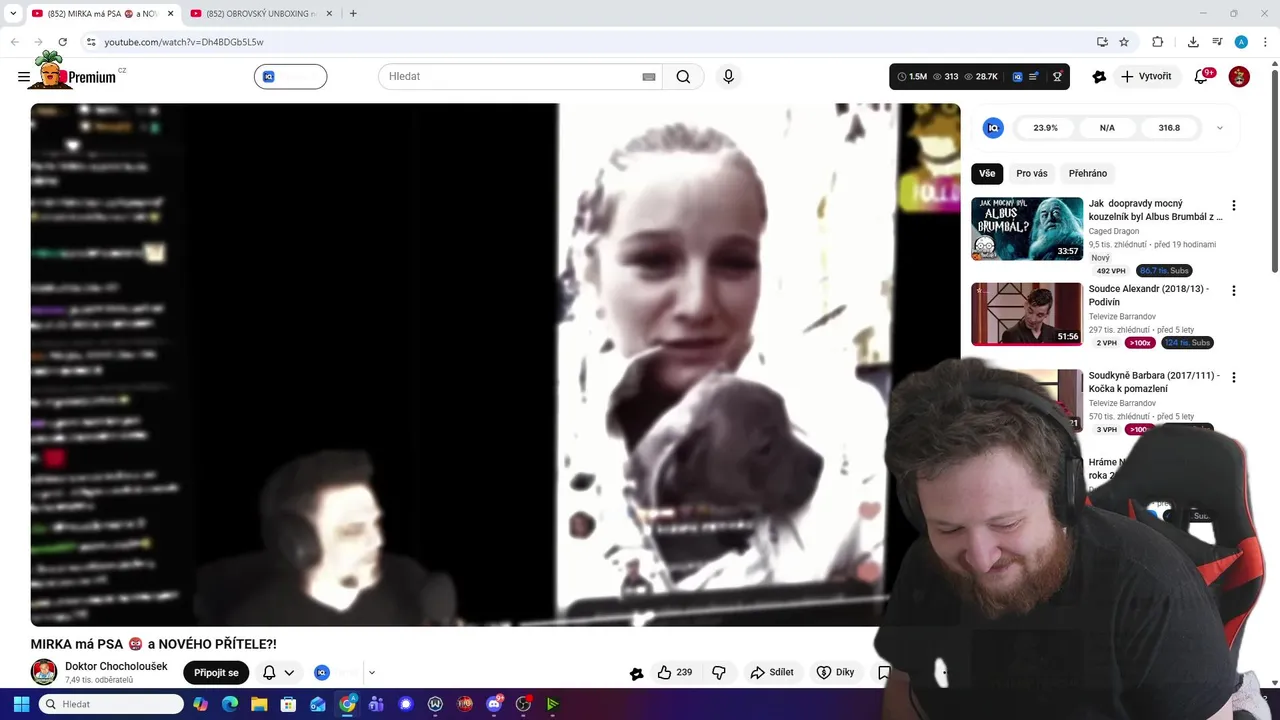Open the vidIQ pill button in the header
The height and width of the screenshot is (720, 1280).
click(x=290, y=77)
